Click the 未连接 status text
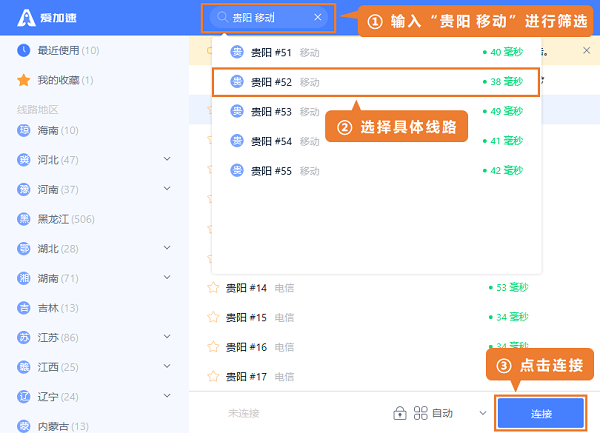The height and width of the screenshot is (433, 600). (x=244, y=413)
